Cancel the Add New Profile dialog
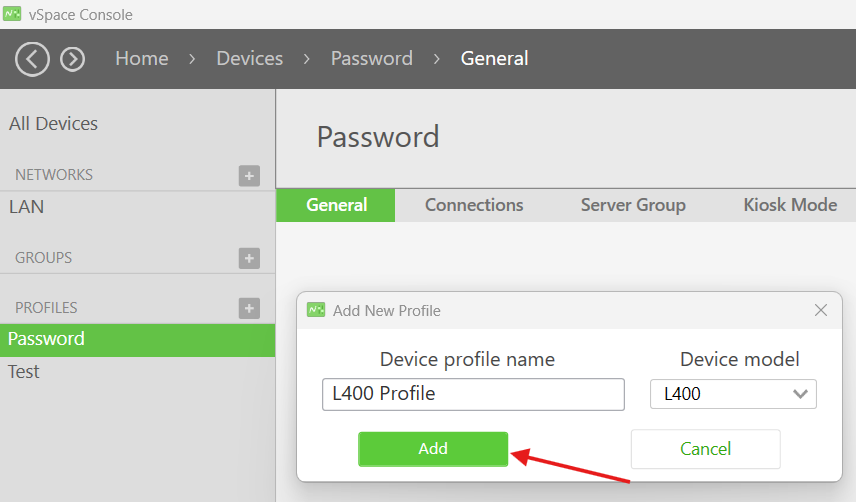 coord(705,449)
